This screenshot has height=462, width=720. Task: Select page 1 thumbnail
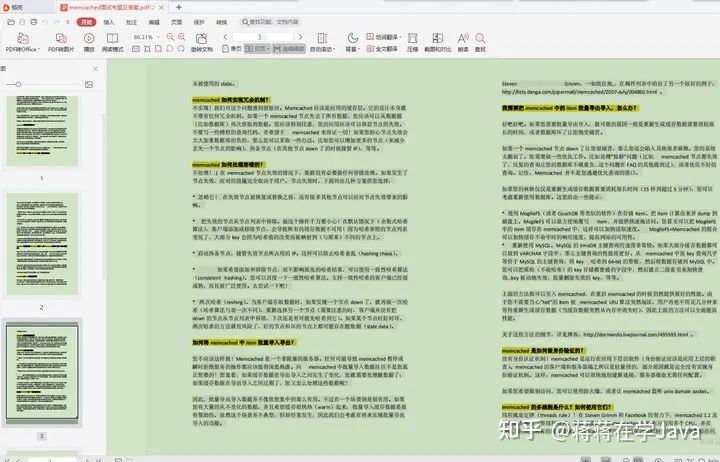click(x=42, y=130)
